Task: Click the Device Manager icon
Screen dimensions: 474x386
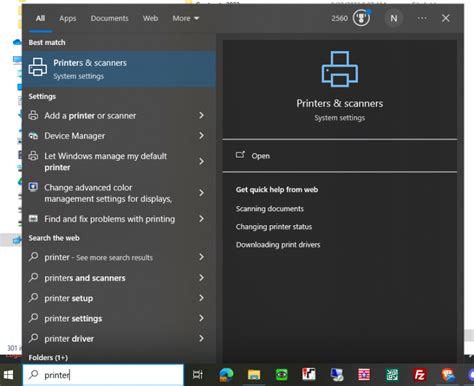Action: click(x=33, y=136)
